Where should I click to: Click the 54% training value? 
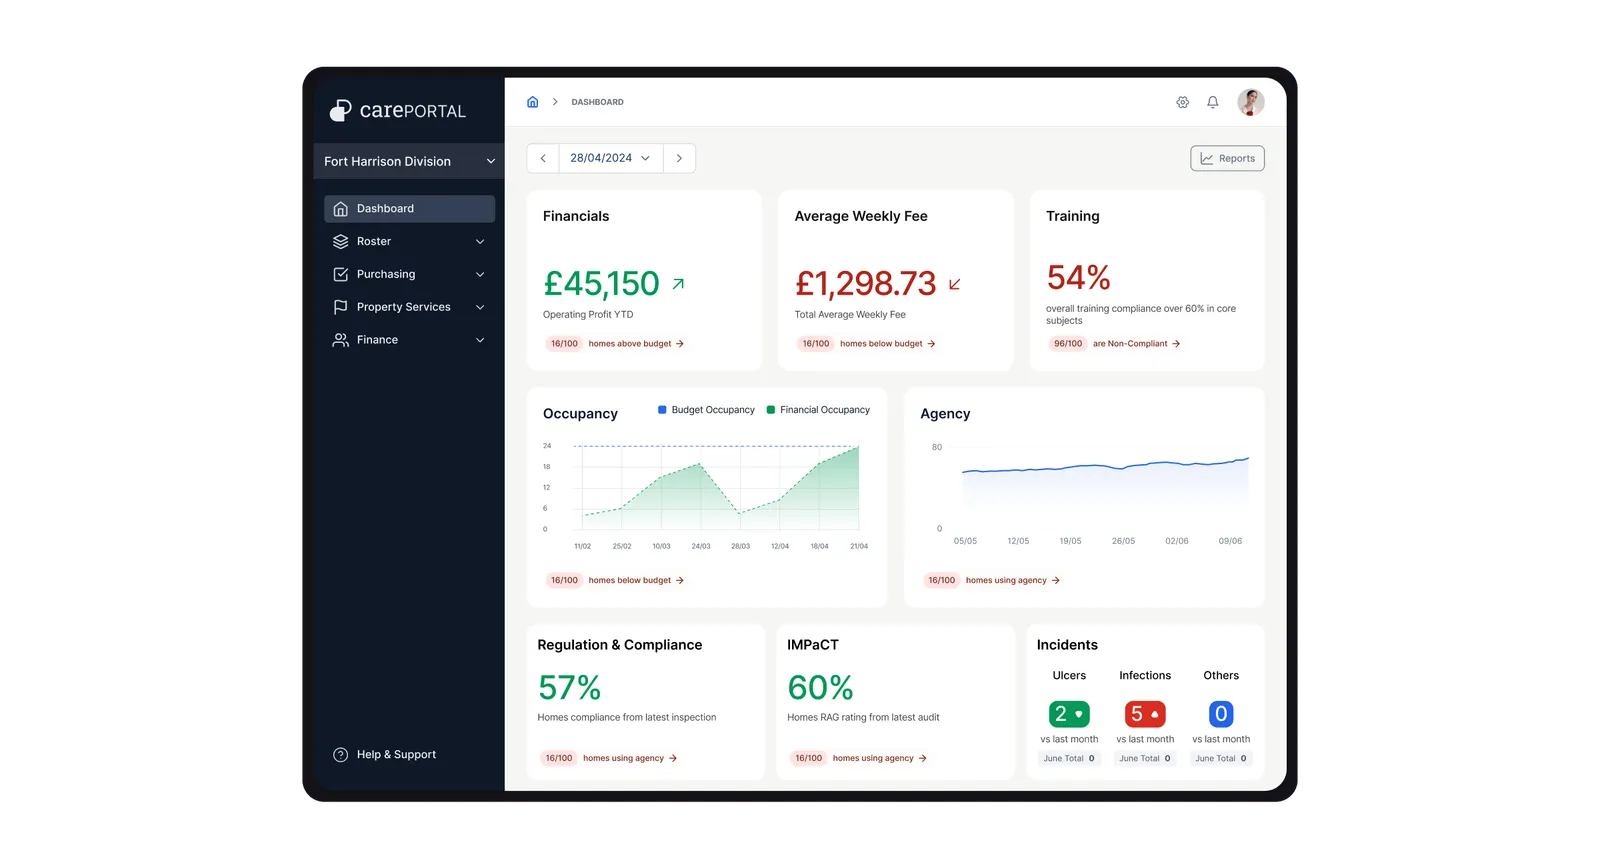(1078, 277)
